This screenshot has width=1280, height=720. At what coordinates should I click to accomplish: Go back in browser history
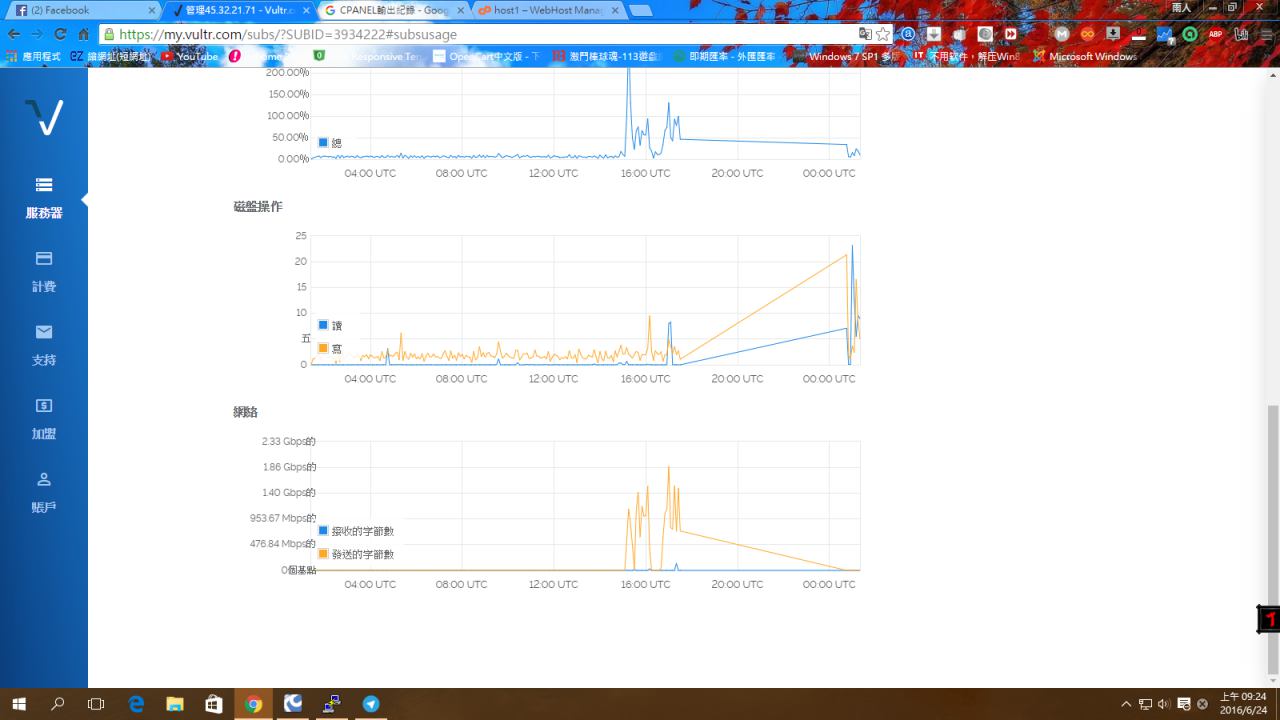click(14, 34)
